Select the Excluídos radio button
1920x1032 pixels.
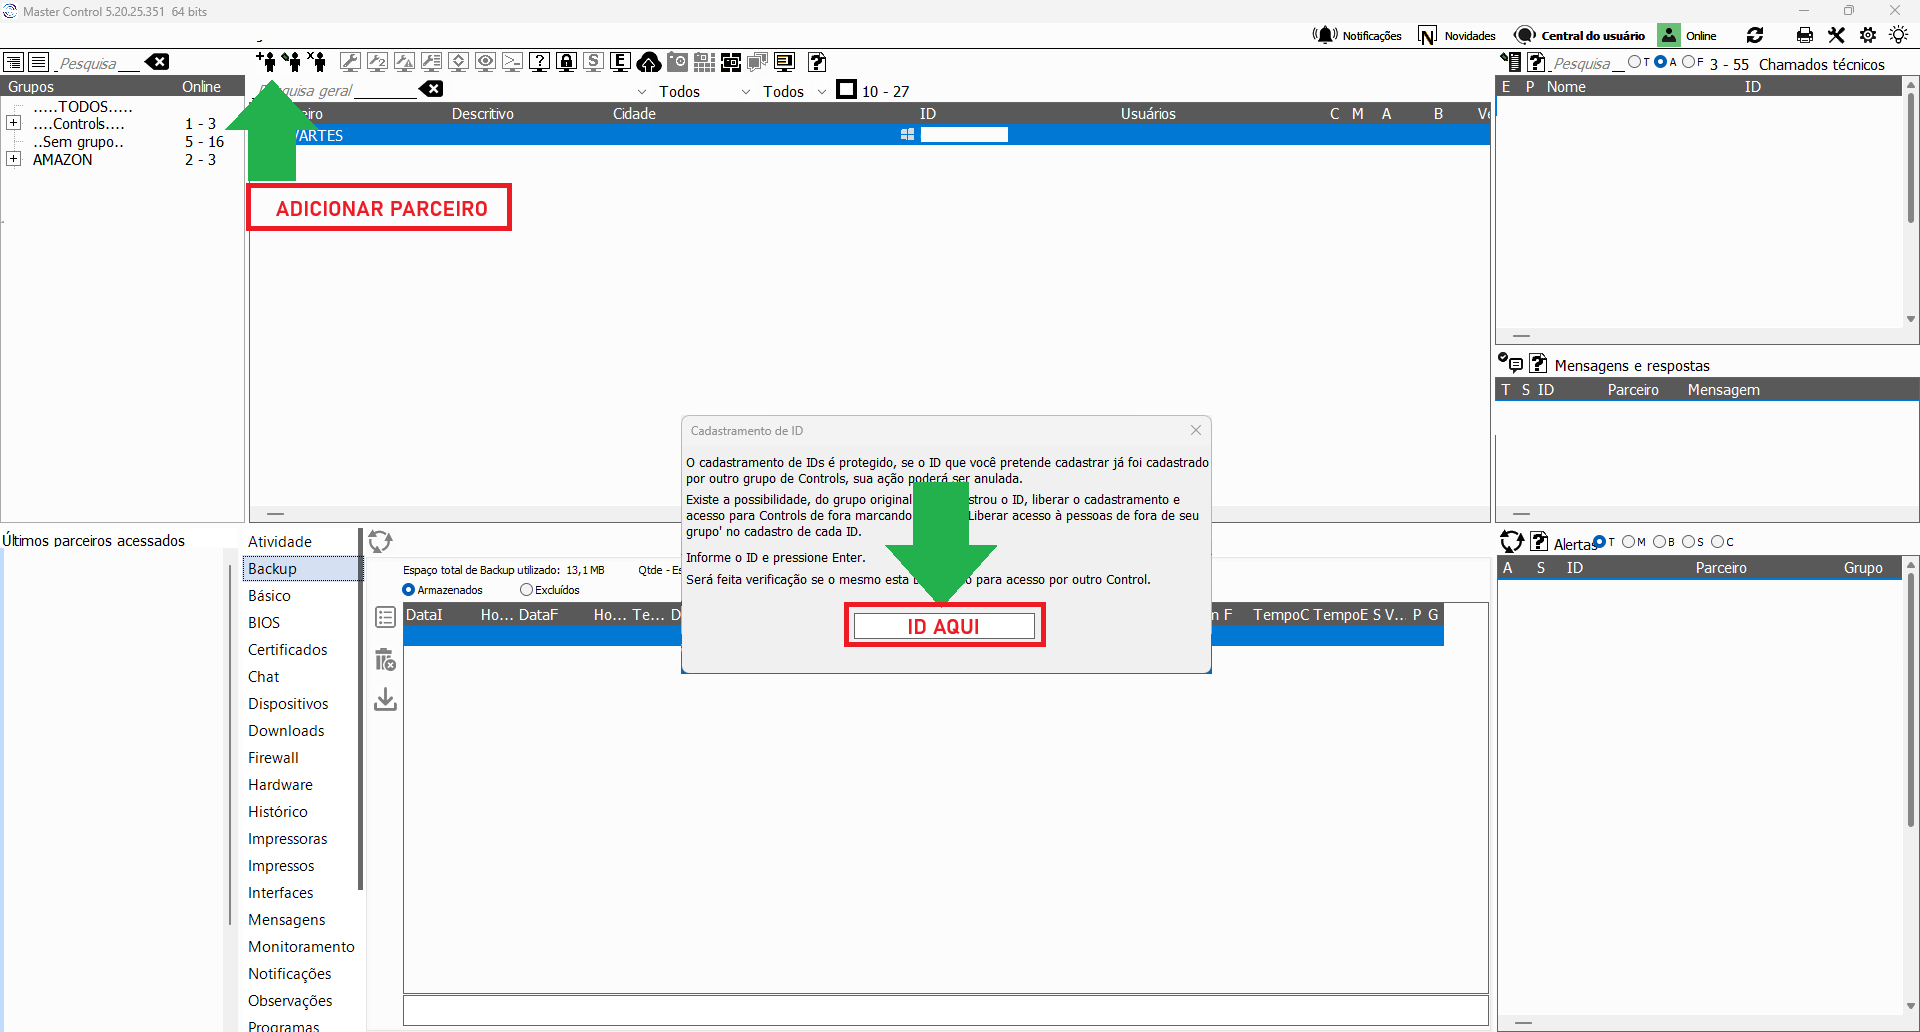point(526,590)
